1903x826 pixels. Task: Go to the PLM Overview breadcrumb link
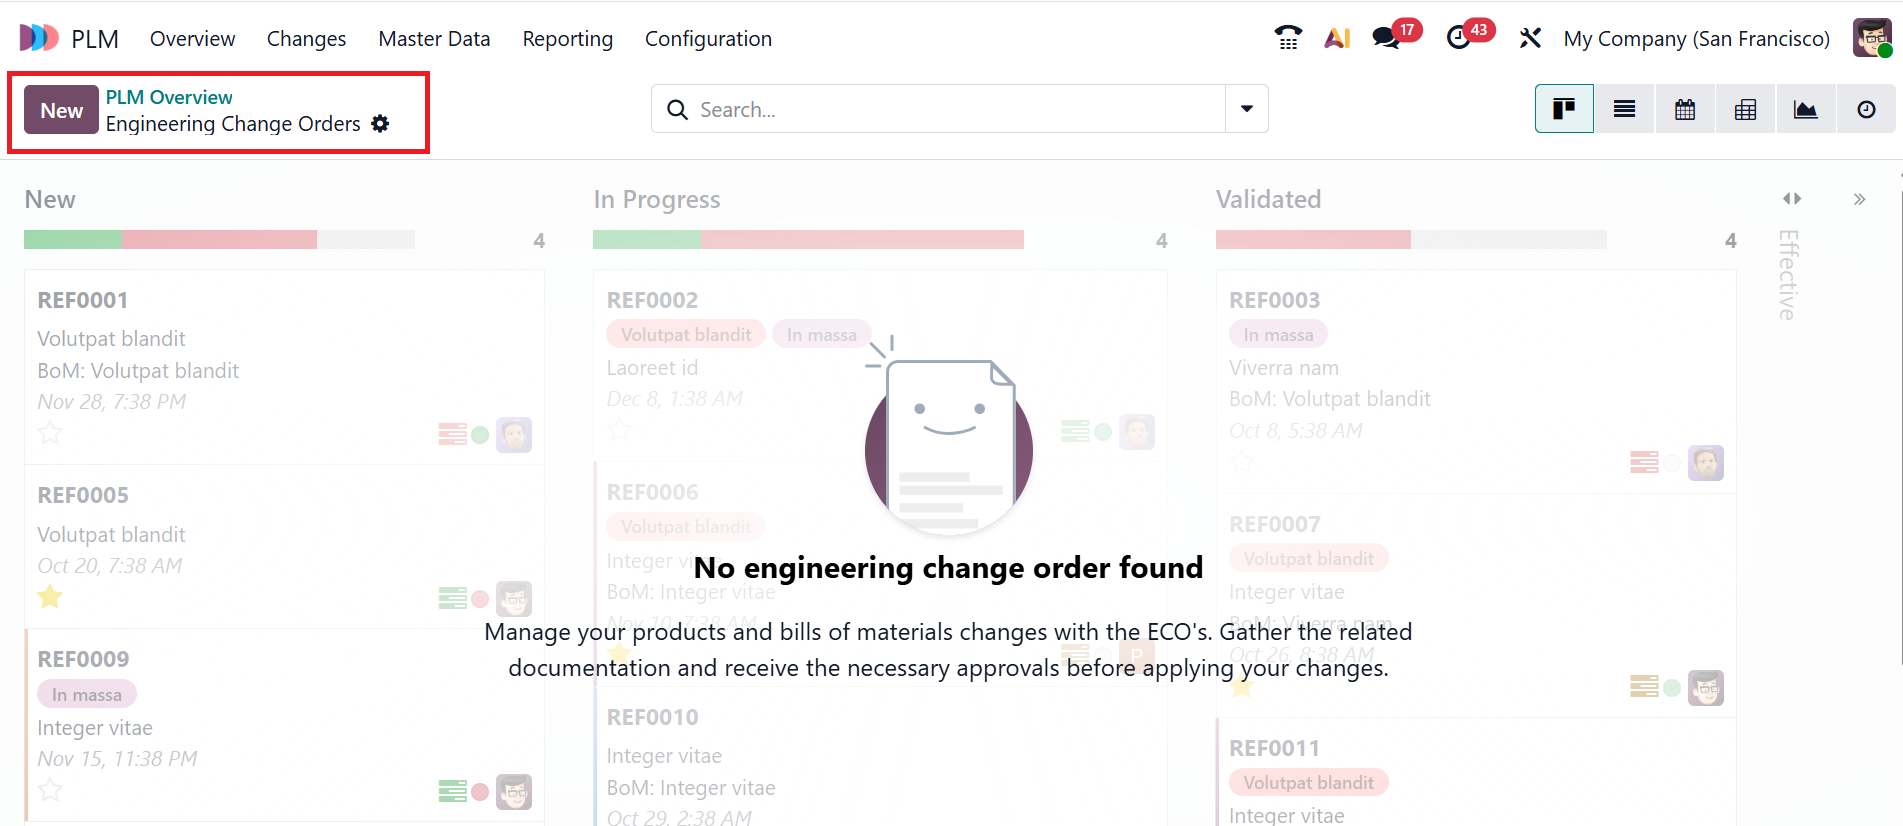tap(169, 97)
